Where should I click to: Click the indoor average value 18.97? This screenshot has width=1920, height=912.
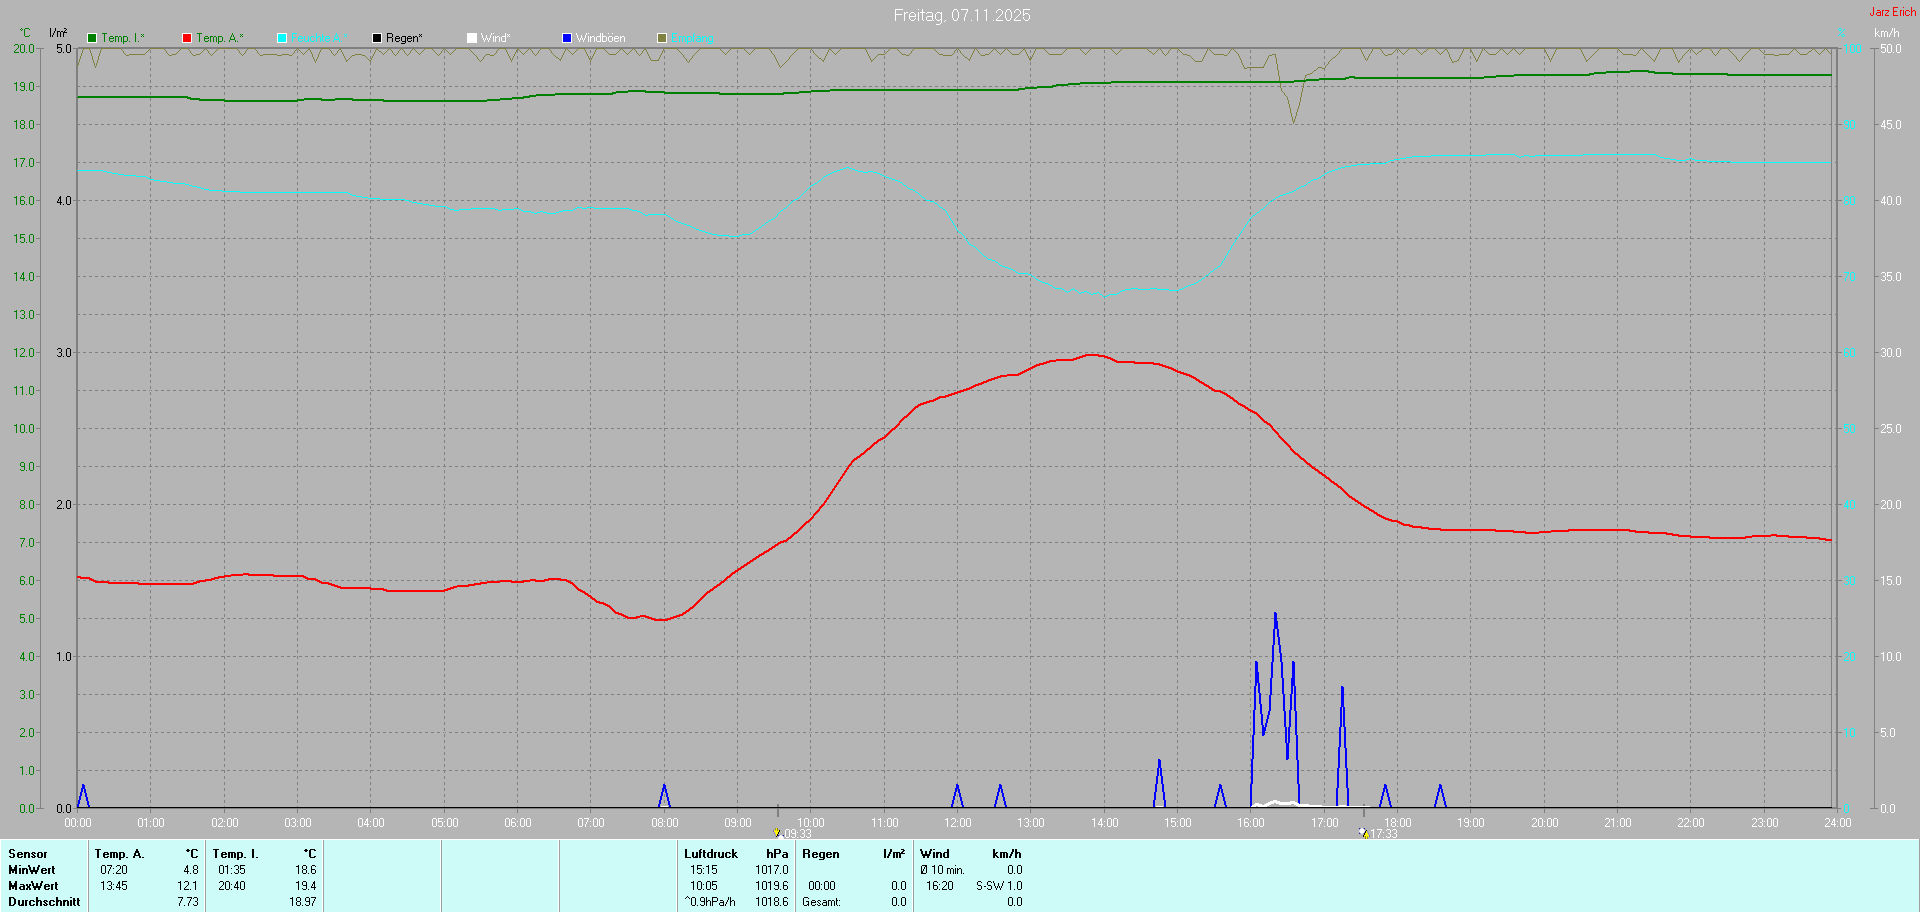(x=303, y=902)
